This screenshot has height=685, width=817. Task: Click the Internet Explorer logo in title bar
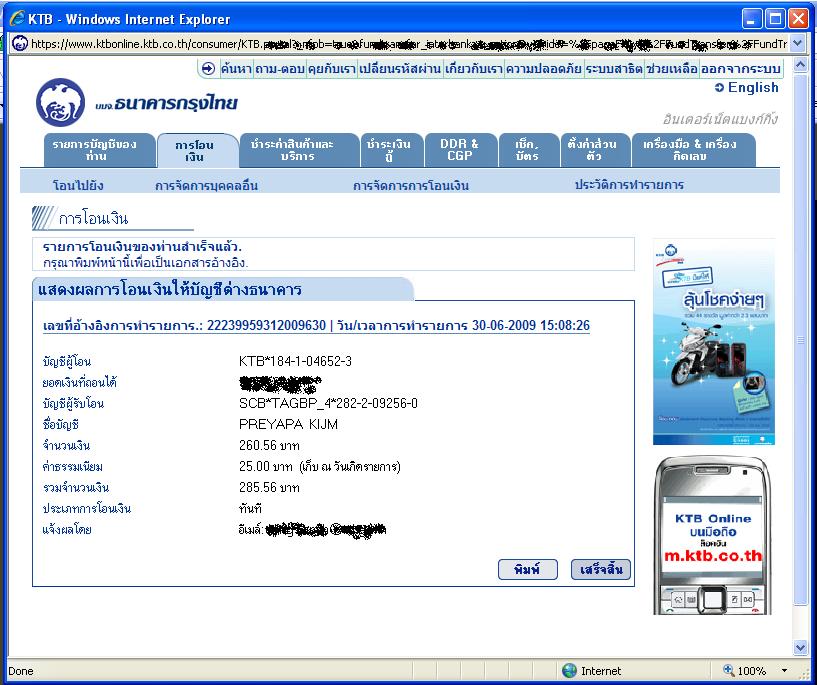click(x=17, y=19)
